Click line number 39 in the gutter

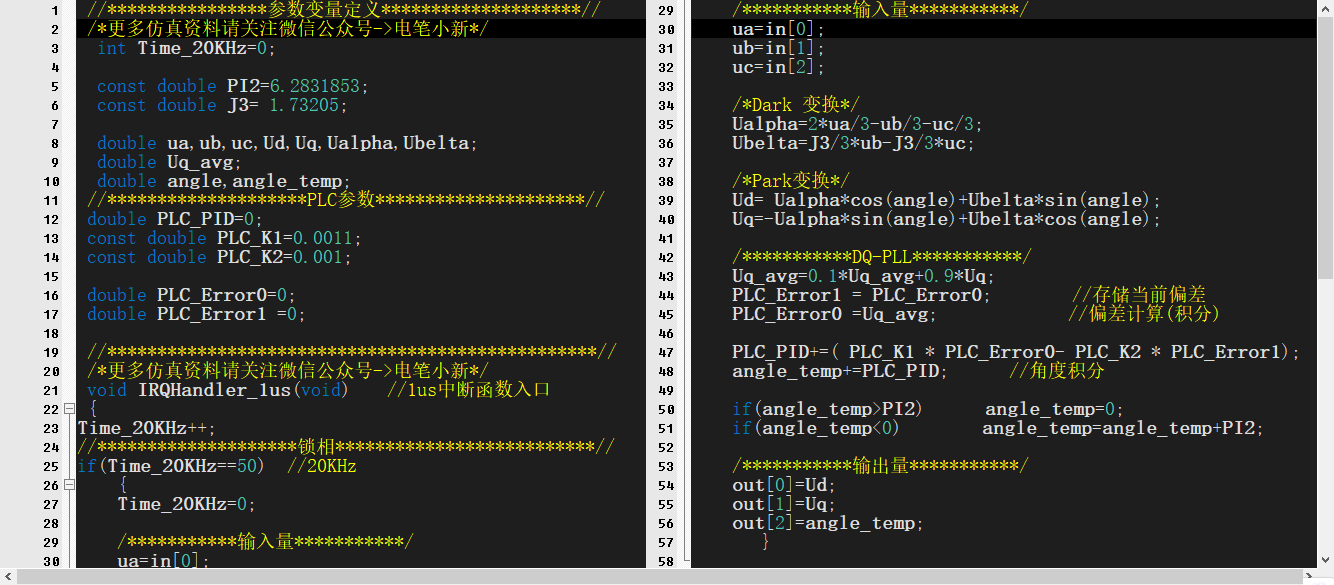(665, 201)
